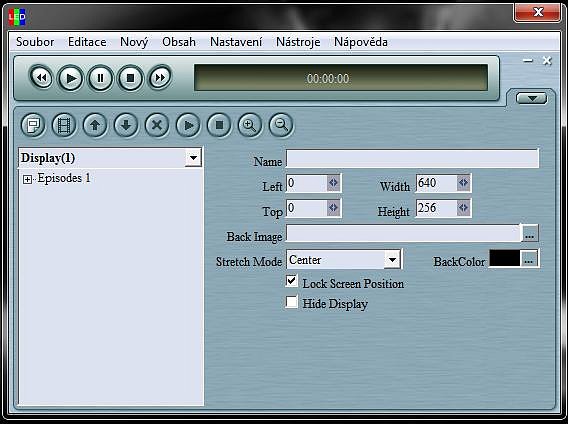Screen dimensions: 568x424
Task: Open the Soubor menu
Action: (35, 42)
